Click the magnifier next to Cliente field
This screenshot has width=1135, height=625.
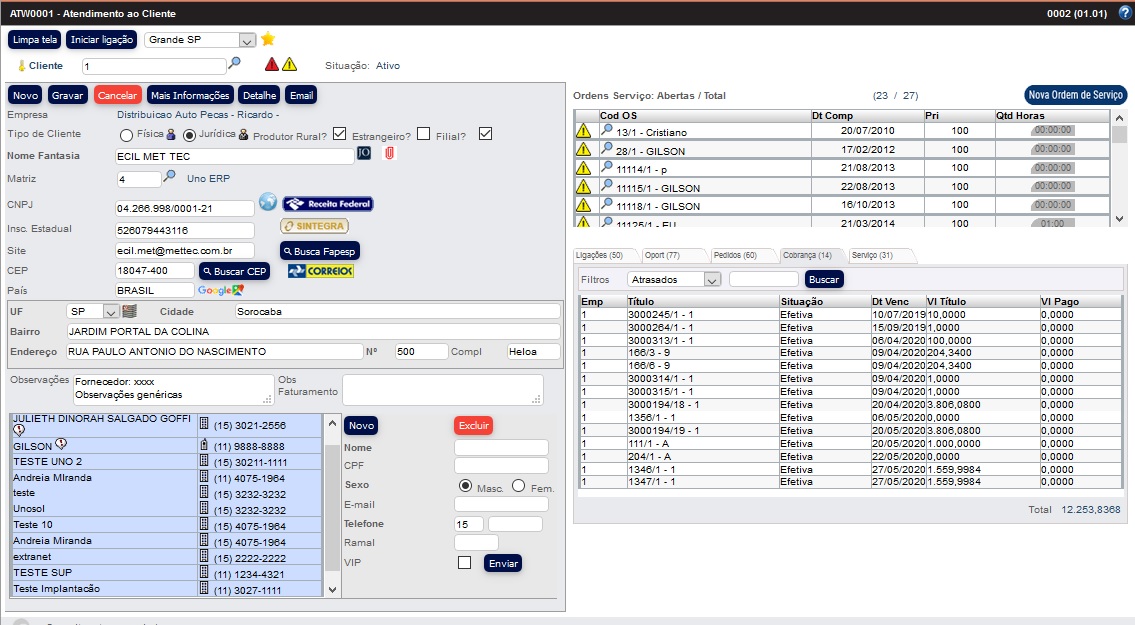tap(235, 64)
